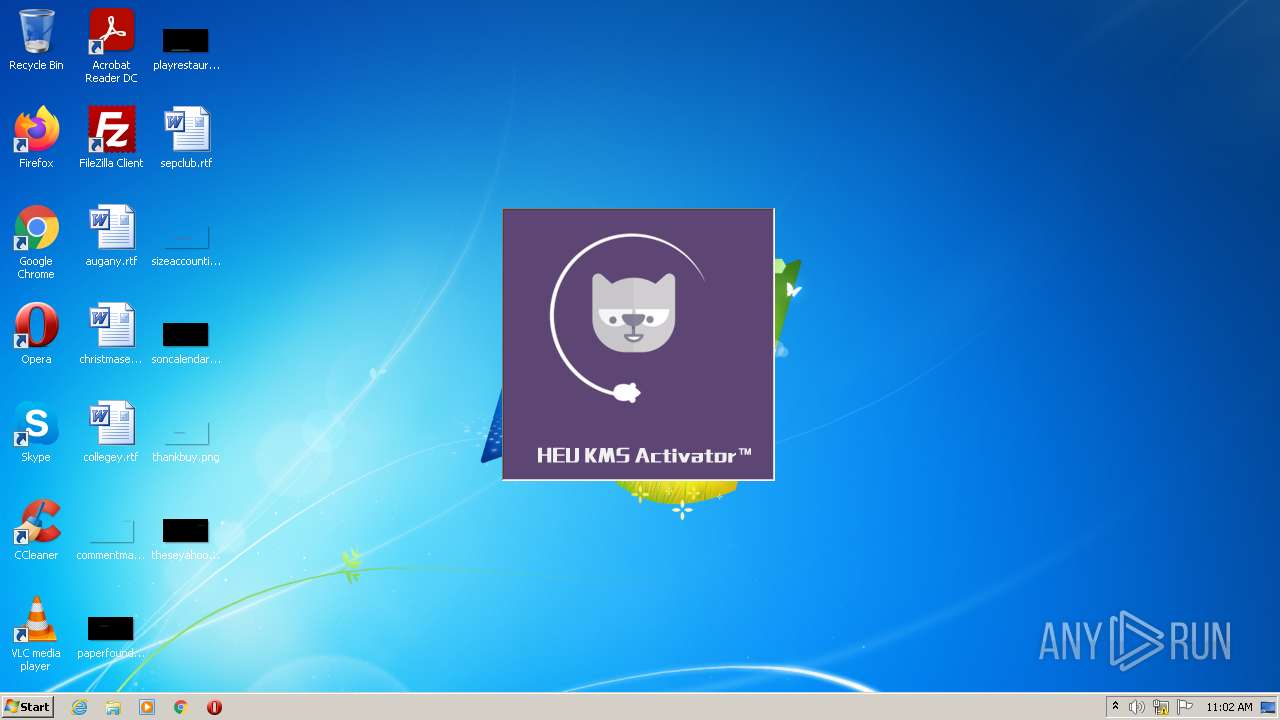1280x720 pixels.
Task: Open the volume speaker tray icon
Action: (x=1137, y=707)
